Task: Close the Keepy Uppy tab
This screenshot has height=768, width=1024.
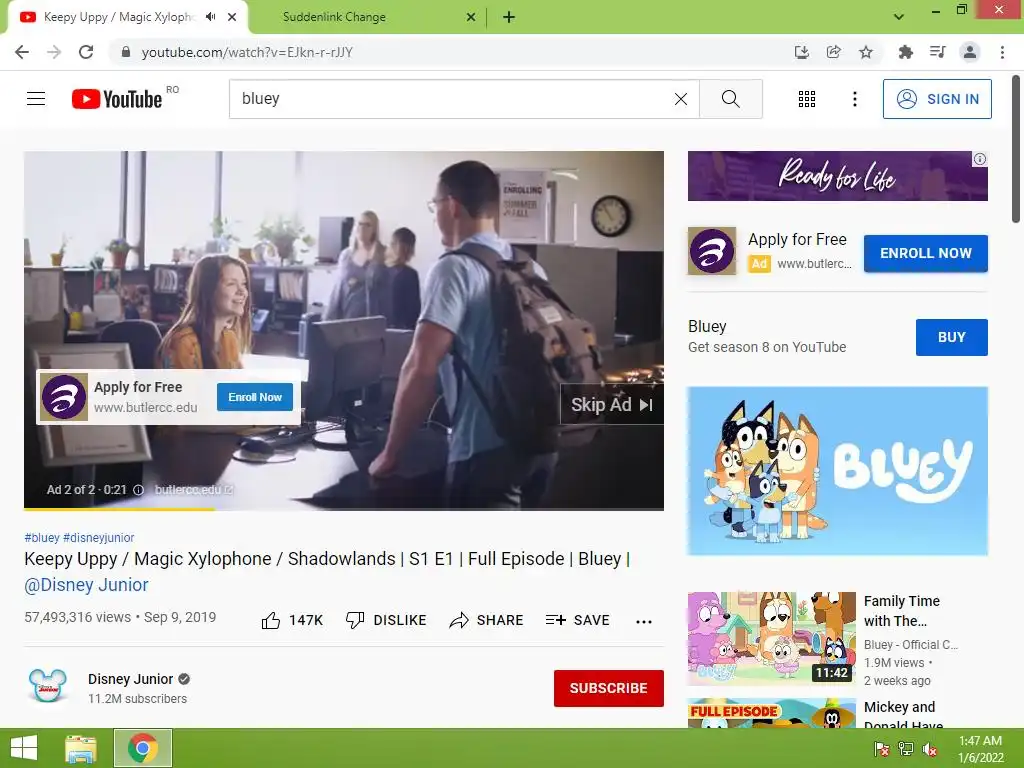Action: click(x=232, y=17)
